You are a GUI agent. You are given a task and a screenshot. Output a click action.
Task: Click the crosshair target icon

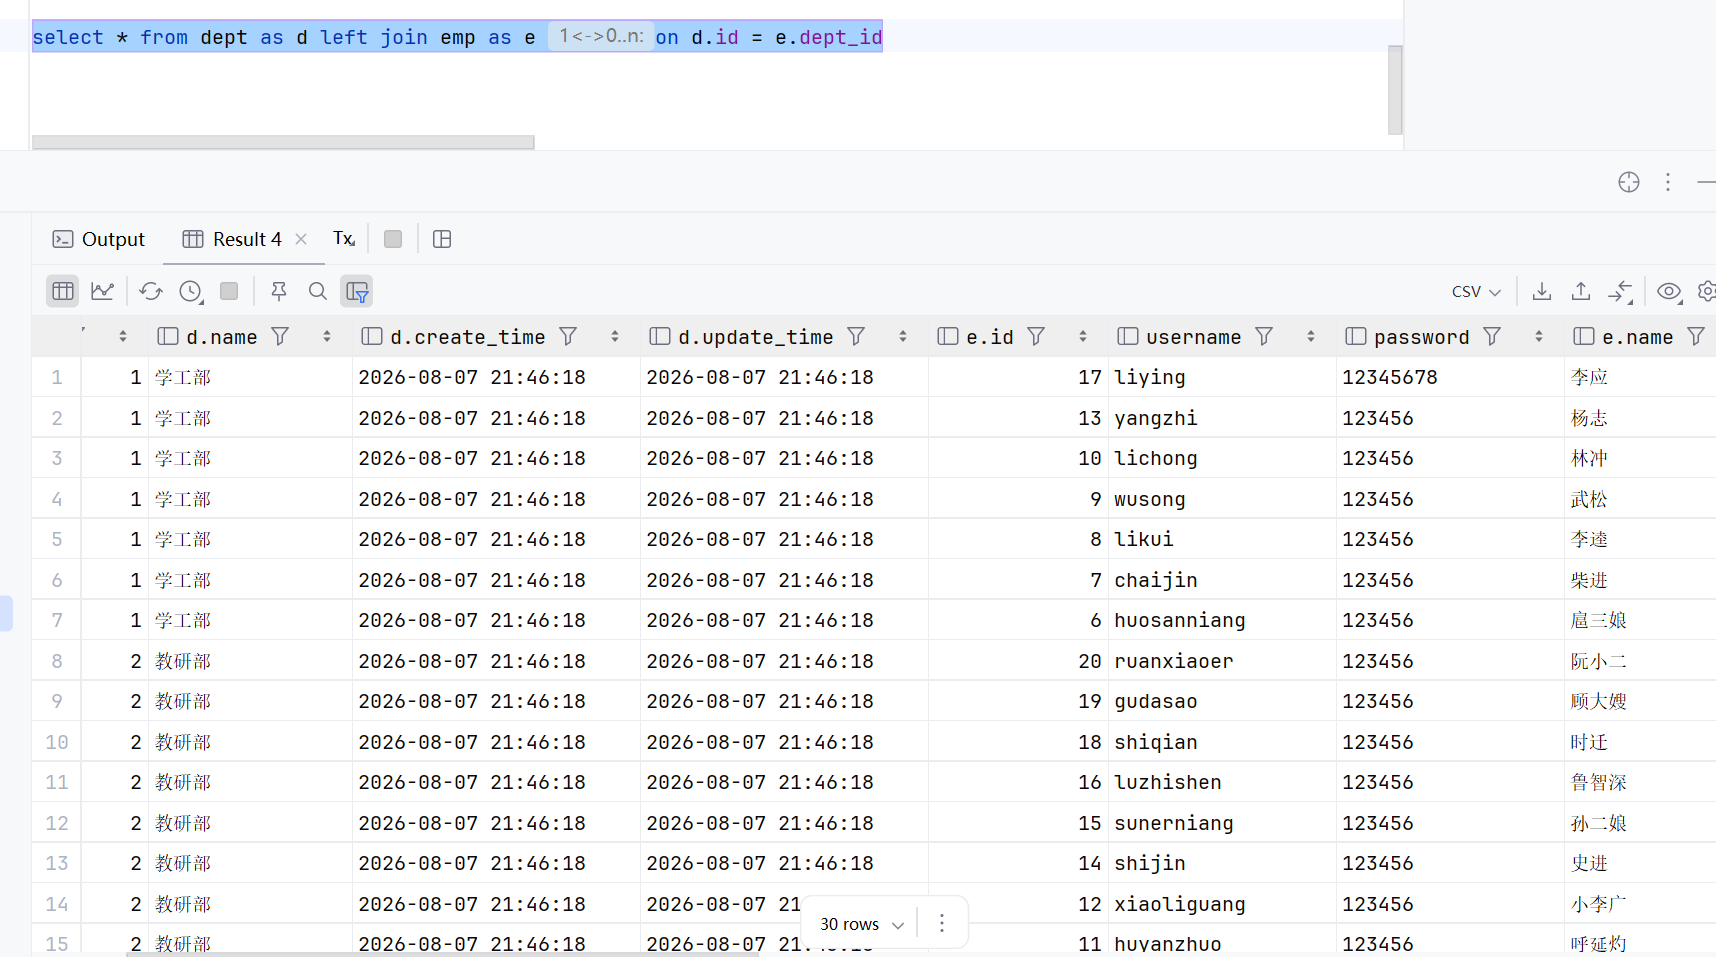point(1629,182)
